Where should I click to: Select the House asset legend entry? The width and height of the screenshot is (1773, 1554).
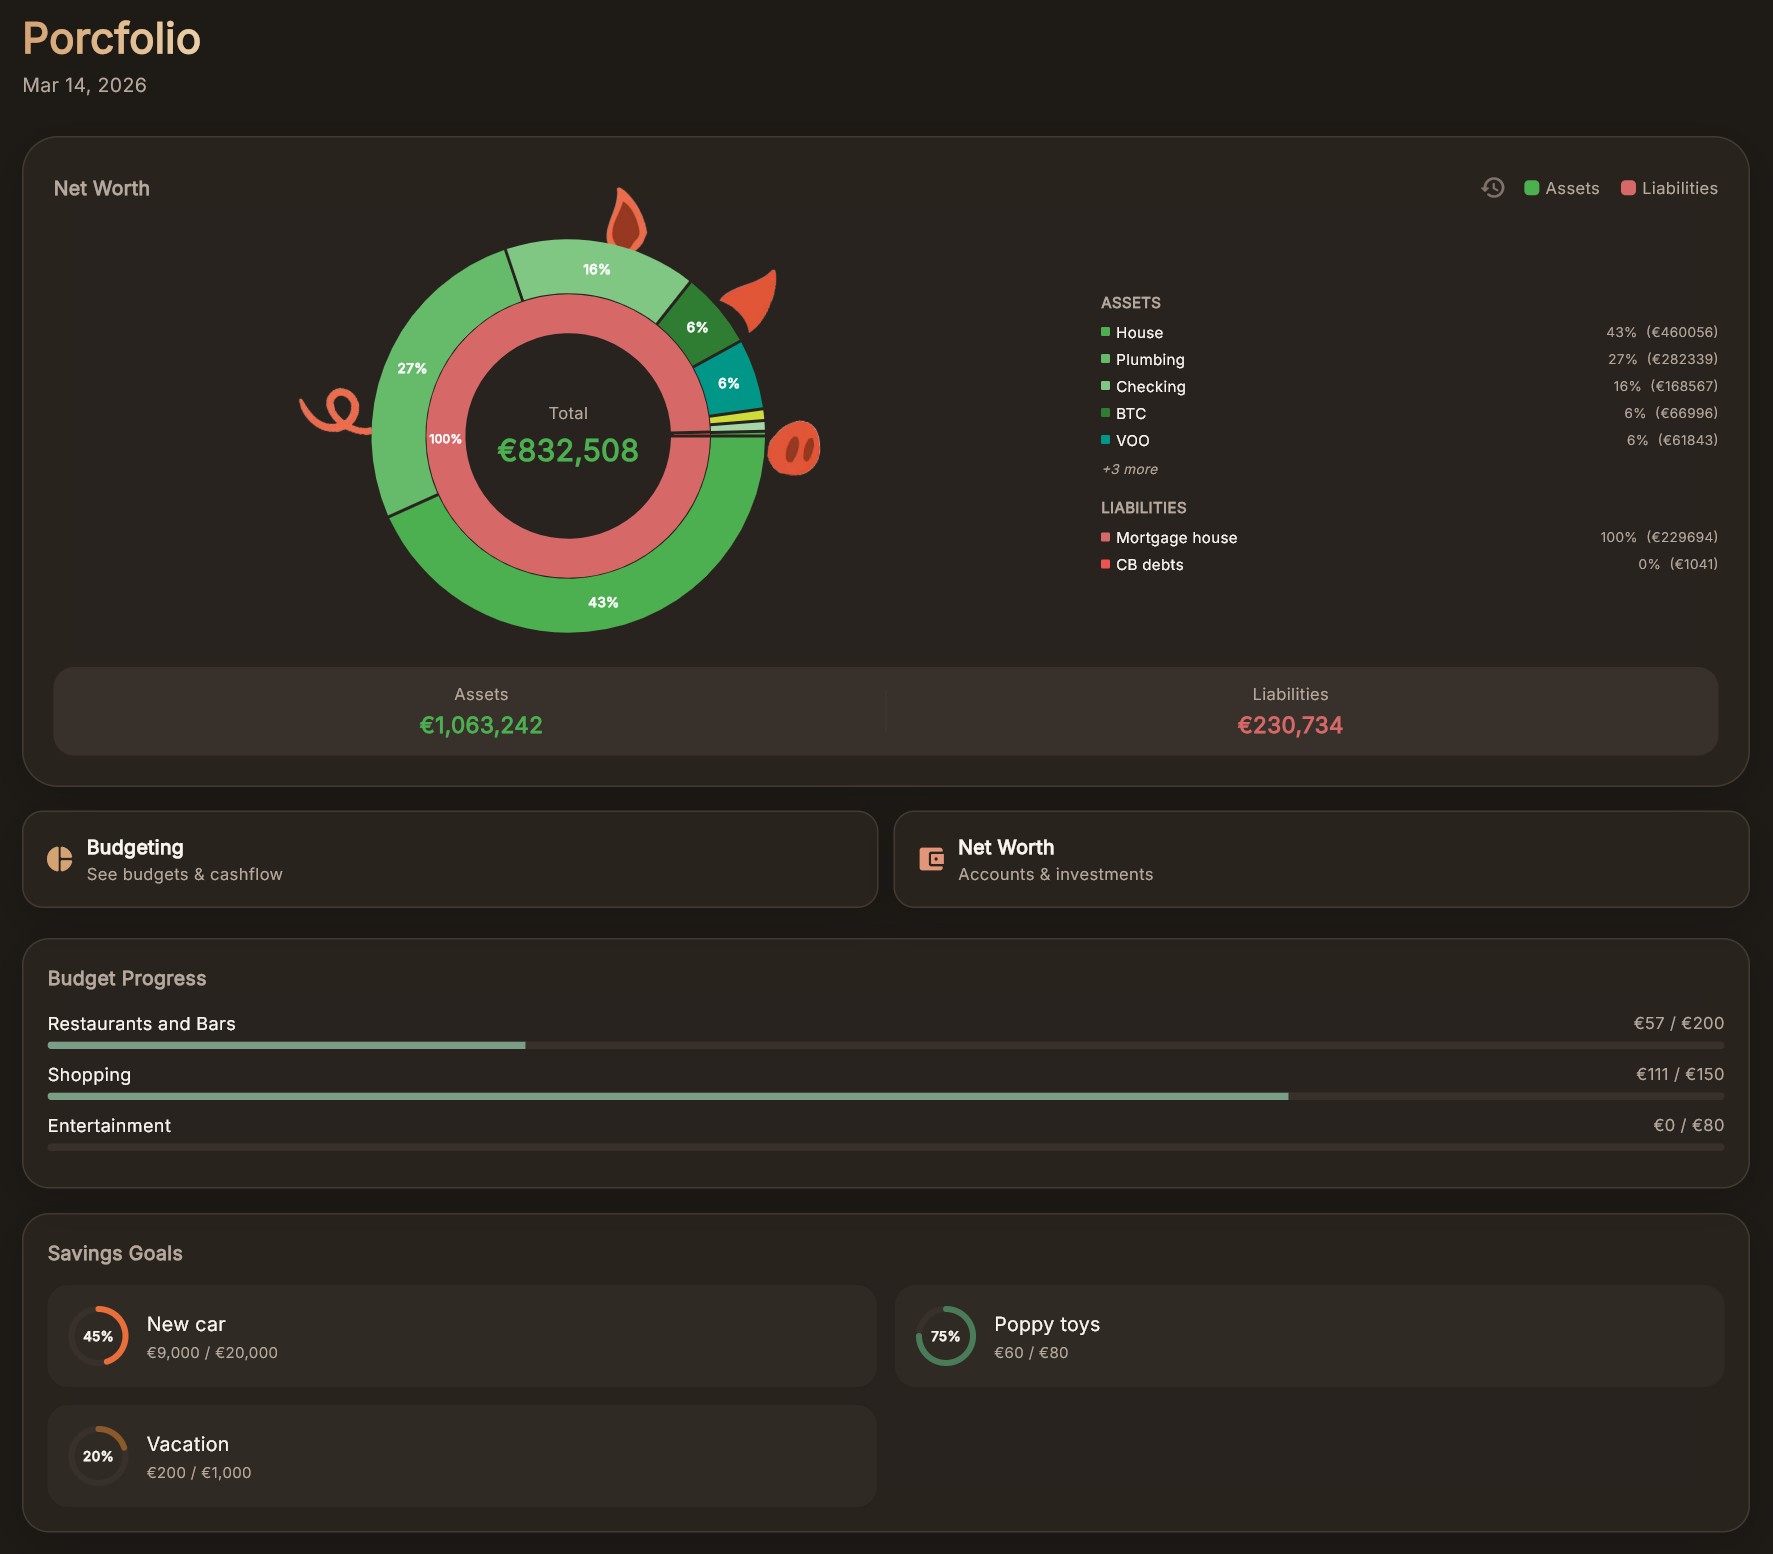pos(1139,333)
